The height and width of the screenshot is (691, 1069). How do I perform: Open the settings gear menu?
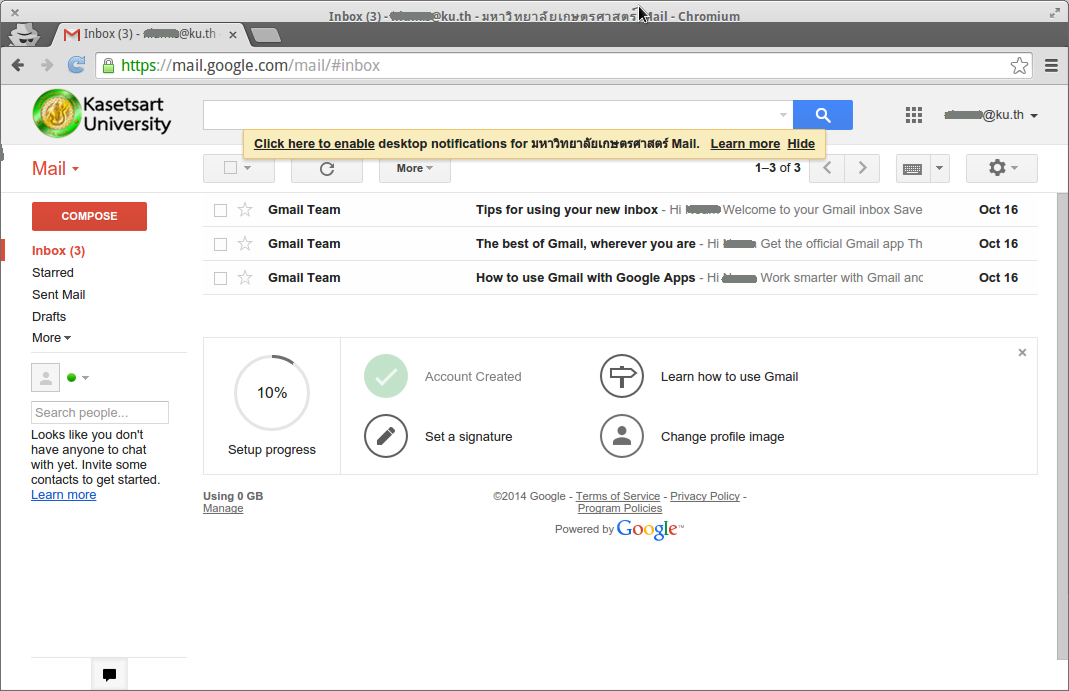(x=1002, y=168)
